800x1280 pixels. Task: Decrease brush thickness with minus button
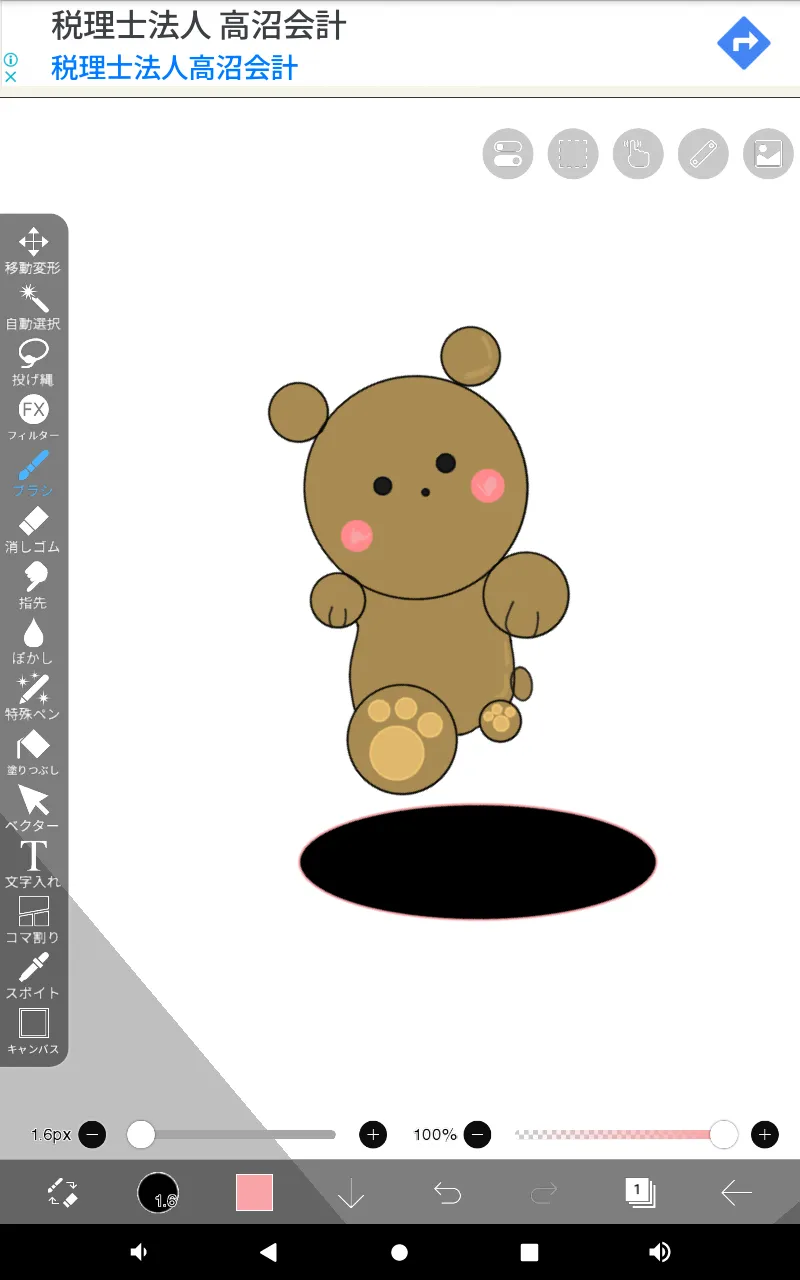[x=92, y=1134]
